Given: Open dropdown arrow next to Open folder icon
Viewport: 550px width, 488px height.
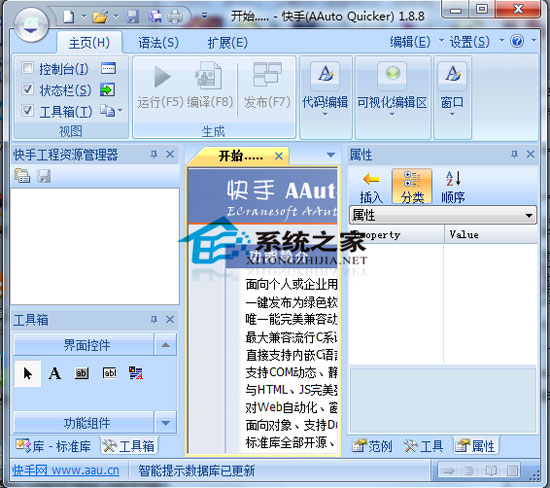Looking at the screenshot, I should point(116,16).
